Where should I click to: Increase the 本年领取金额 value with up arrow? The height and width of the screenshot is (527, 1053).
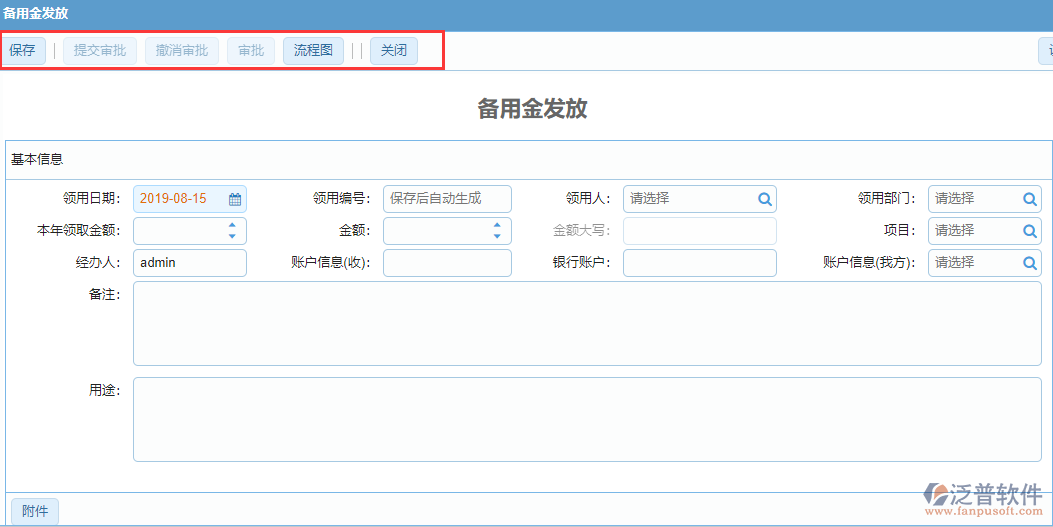[232, 226]
